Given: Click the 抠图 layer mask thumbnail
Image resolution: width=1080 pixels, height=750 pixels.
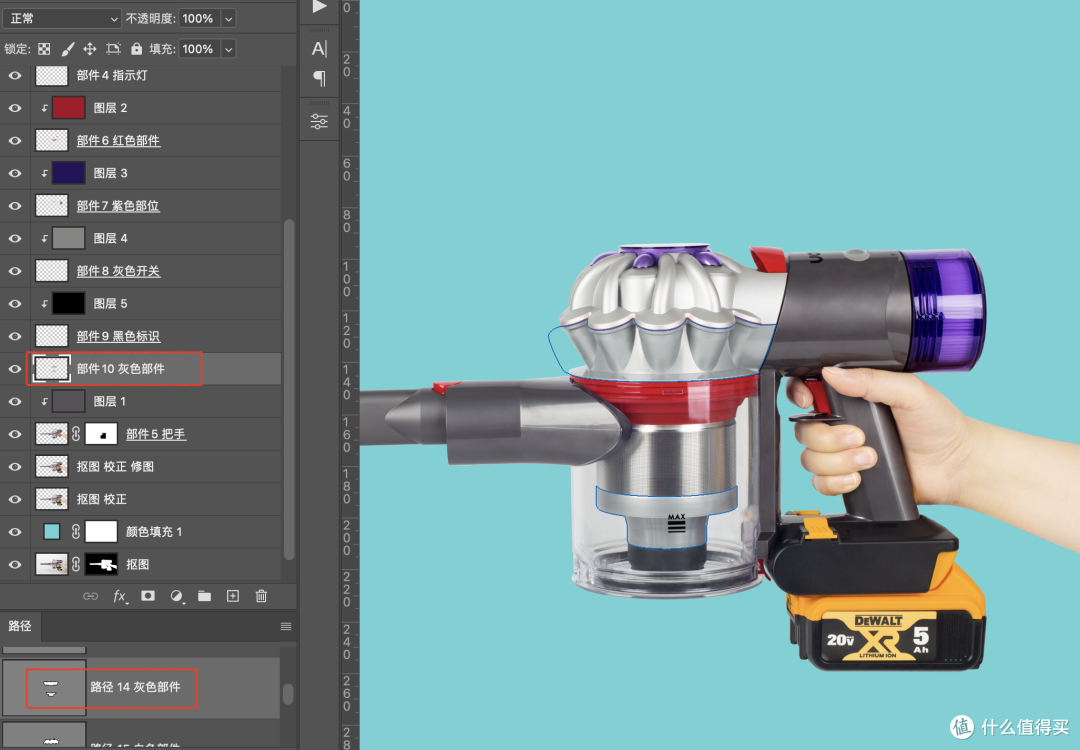Looking at the screenshot, I should point(101,564).
